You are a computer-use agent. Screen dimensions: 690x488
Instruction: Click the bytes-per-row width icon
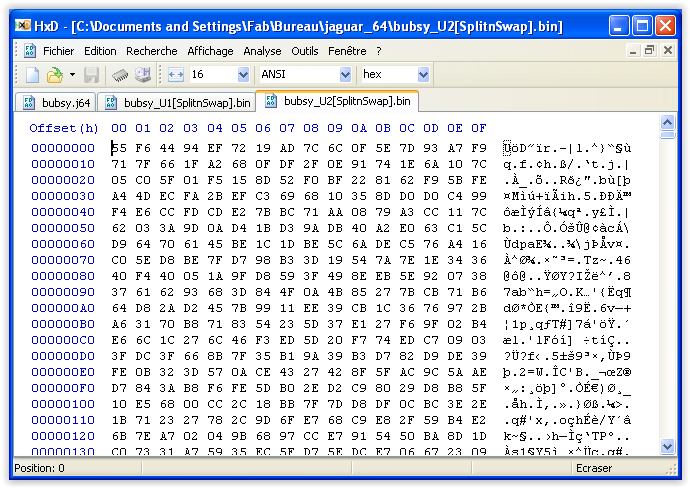click(176, 75)
